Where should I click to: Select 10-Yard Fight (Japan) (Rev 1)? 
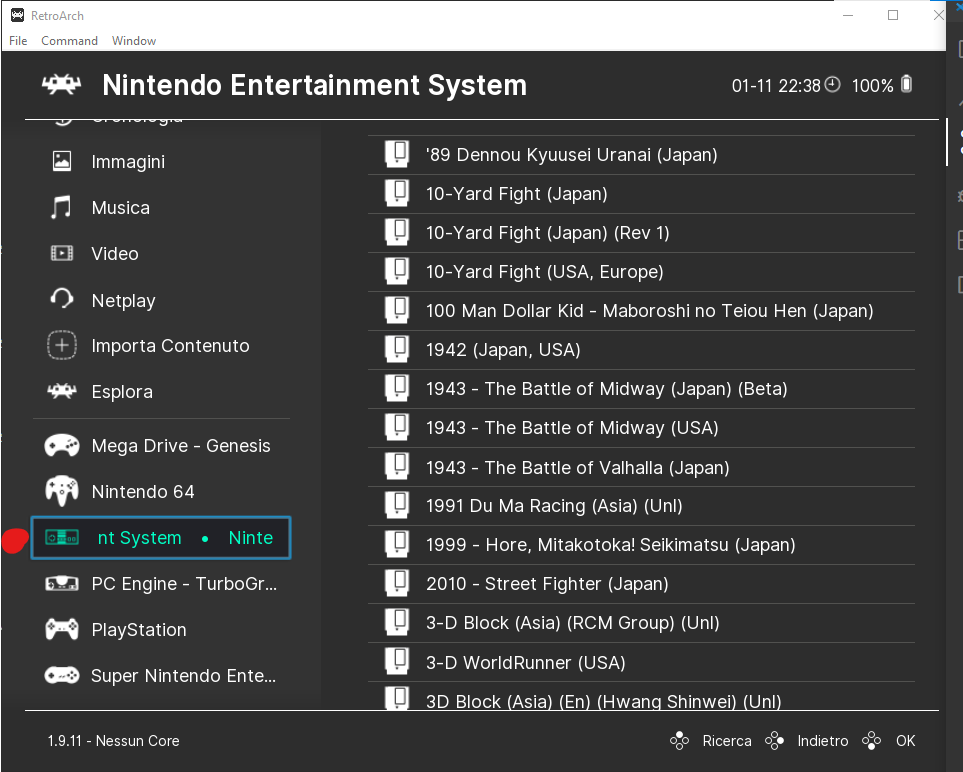641,233
